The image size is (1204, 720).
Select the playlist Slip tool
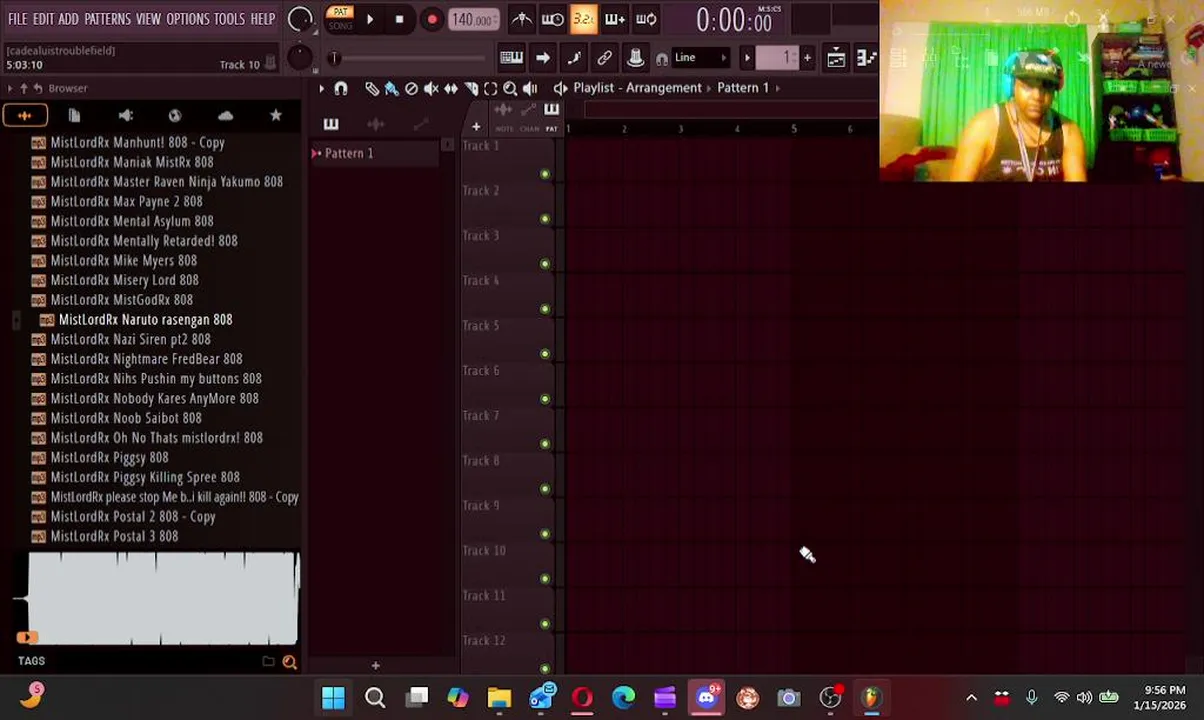coord(451,88)
